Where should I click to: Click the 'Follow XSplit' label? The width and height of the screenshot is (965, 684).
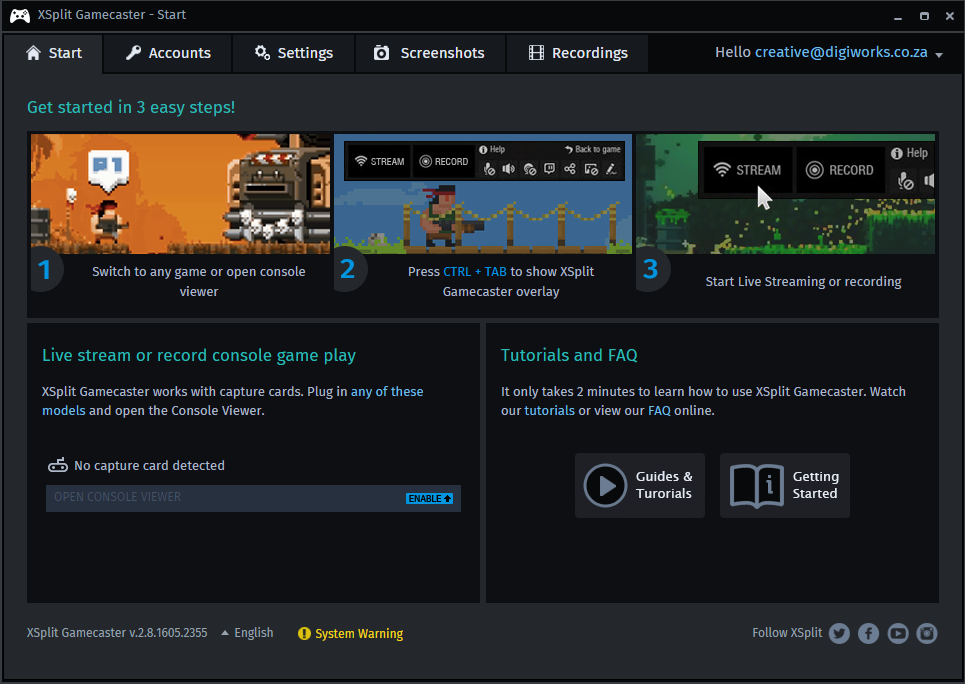point(787,633)
